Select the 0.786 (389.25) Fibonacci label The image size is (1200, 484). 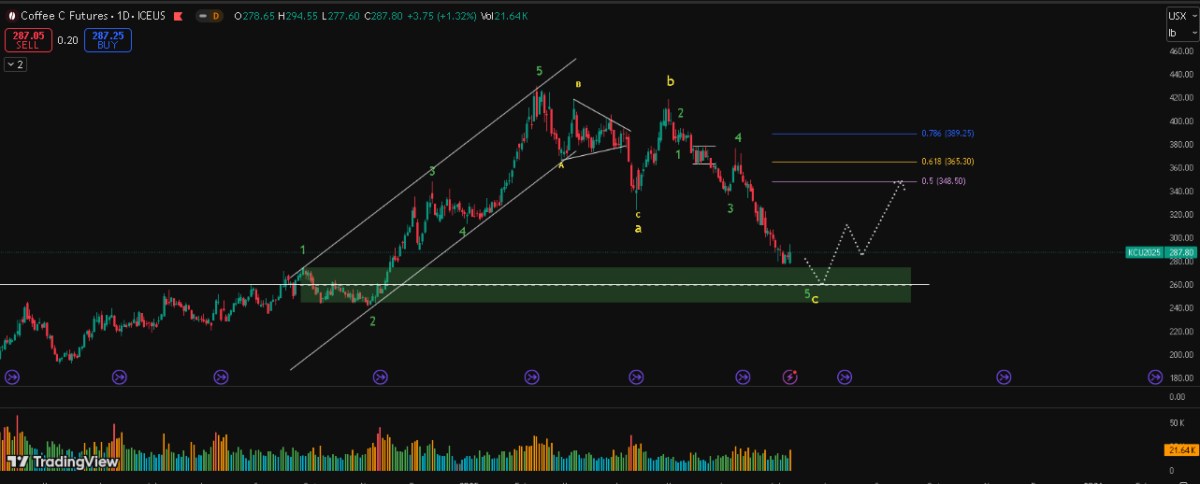click(x=947, y=133)
